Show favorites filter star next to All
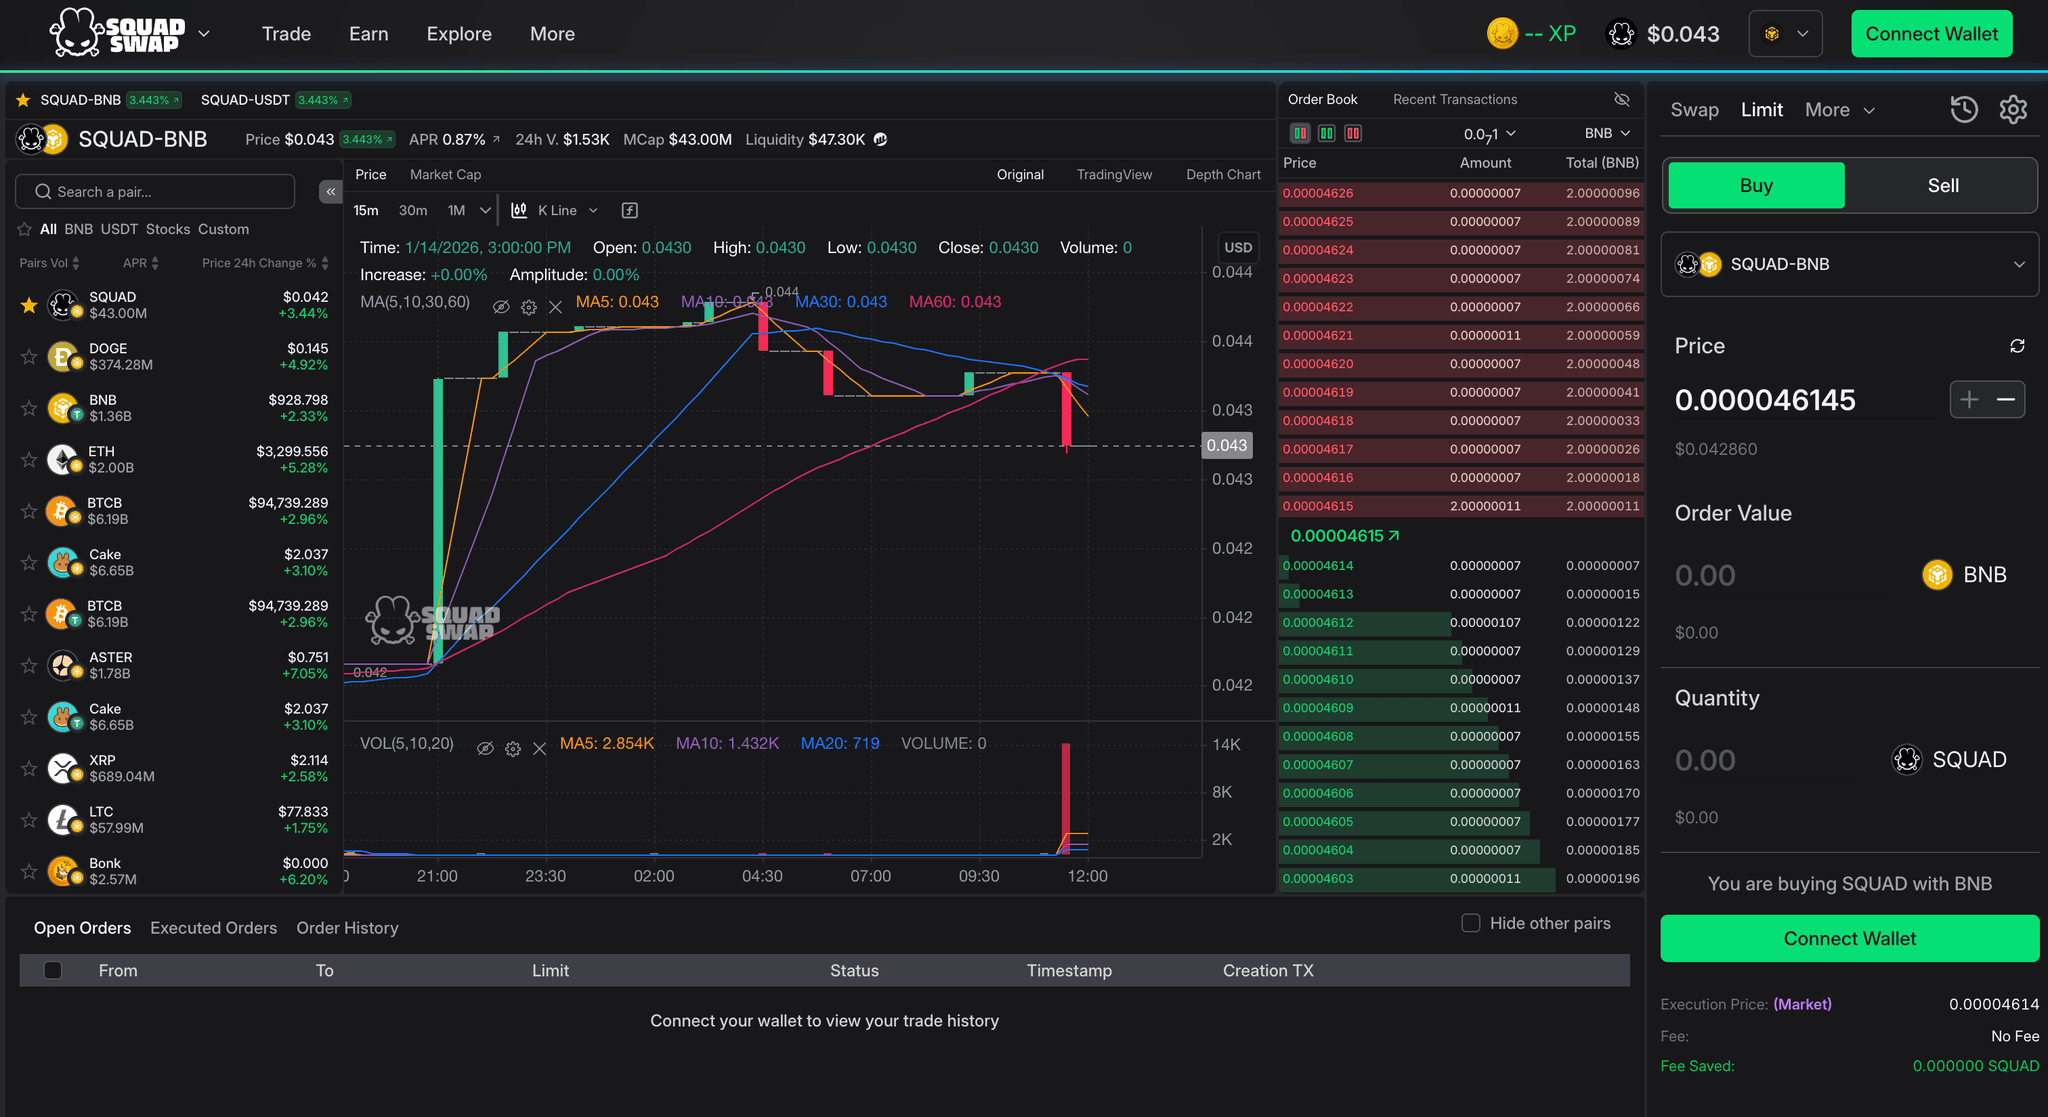The image size is (2048, 1117). click(25, 229)
